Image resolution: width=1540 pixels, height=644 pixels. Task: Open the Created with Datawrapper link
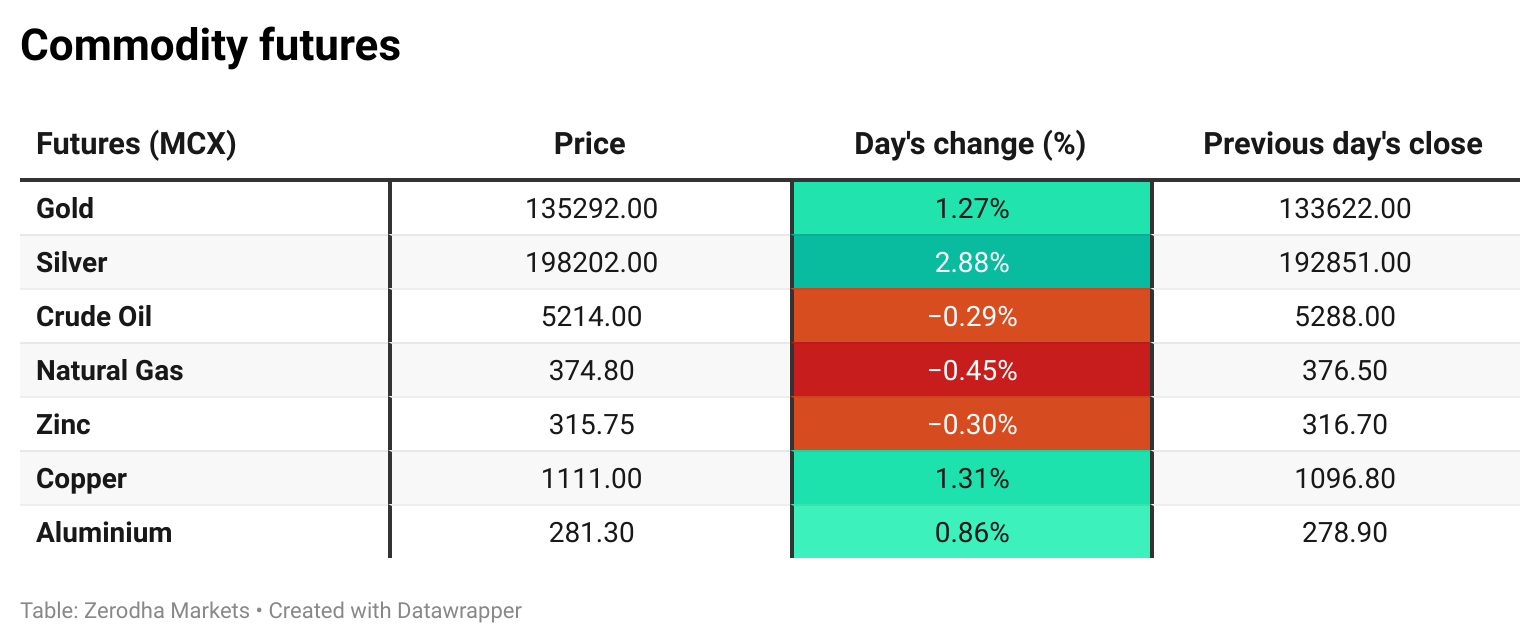click(x=395, y=610)
